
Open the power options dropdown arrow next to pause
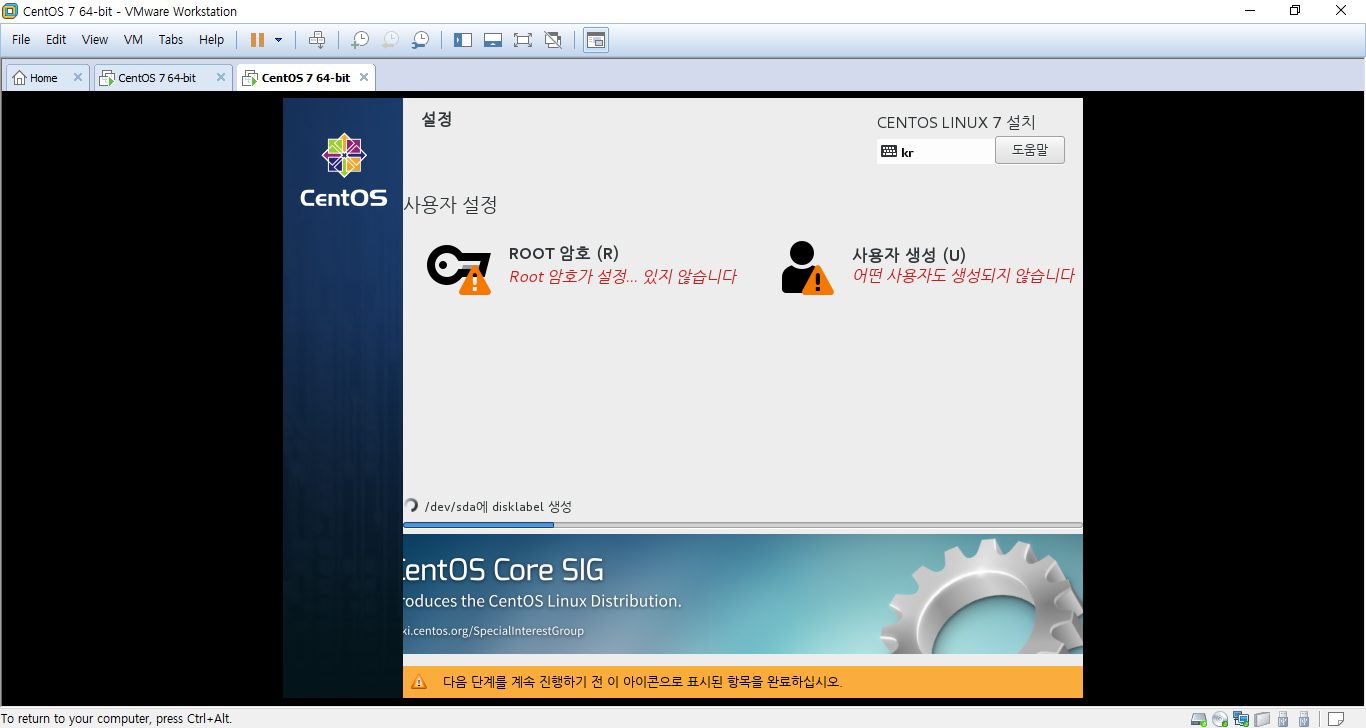point(278,40)
